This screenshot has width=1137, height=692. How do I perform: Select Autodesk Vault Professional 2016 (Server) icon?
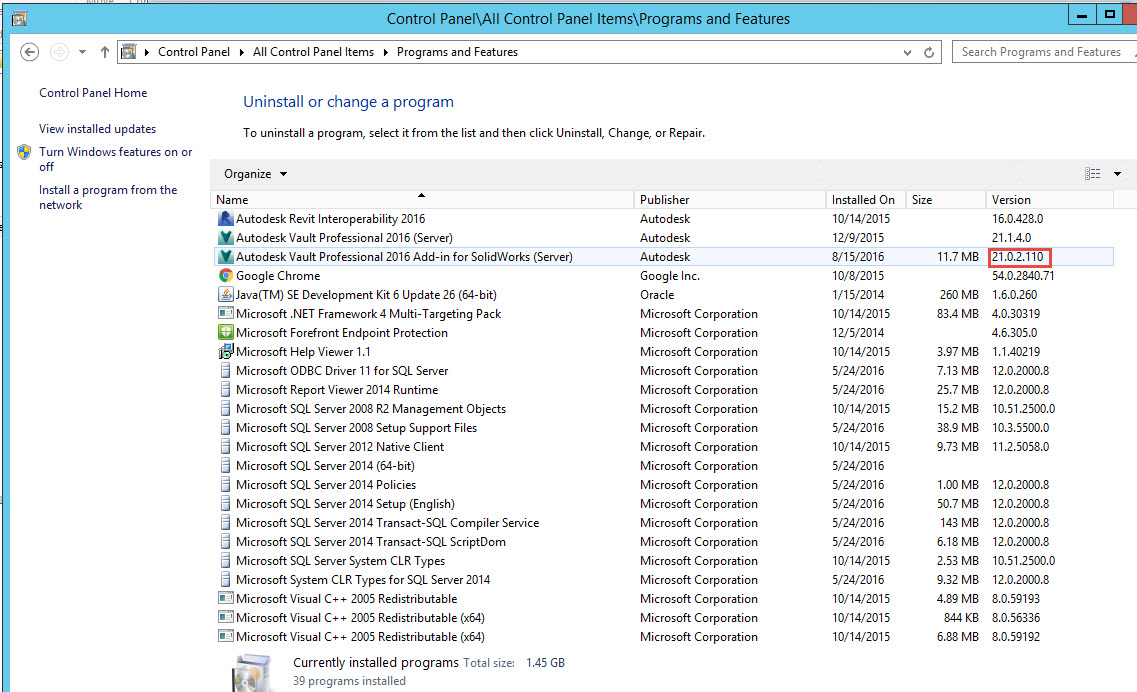tap(226, 237)
